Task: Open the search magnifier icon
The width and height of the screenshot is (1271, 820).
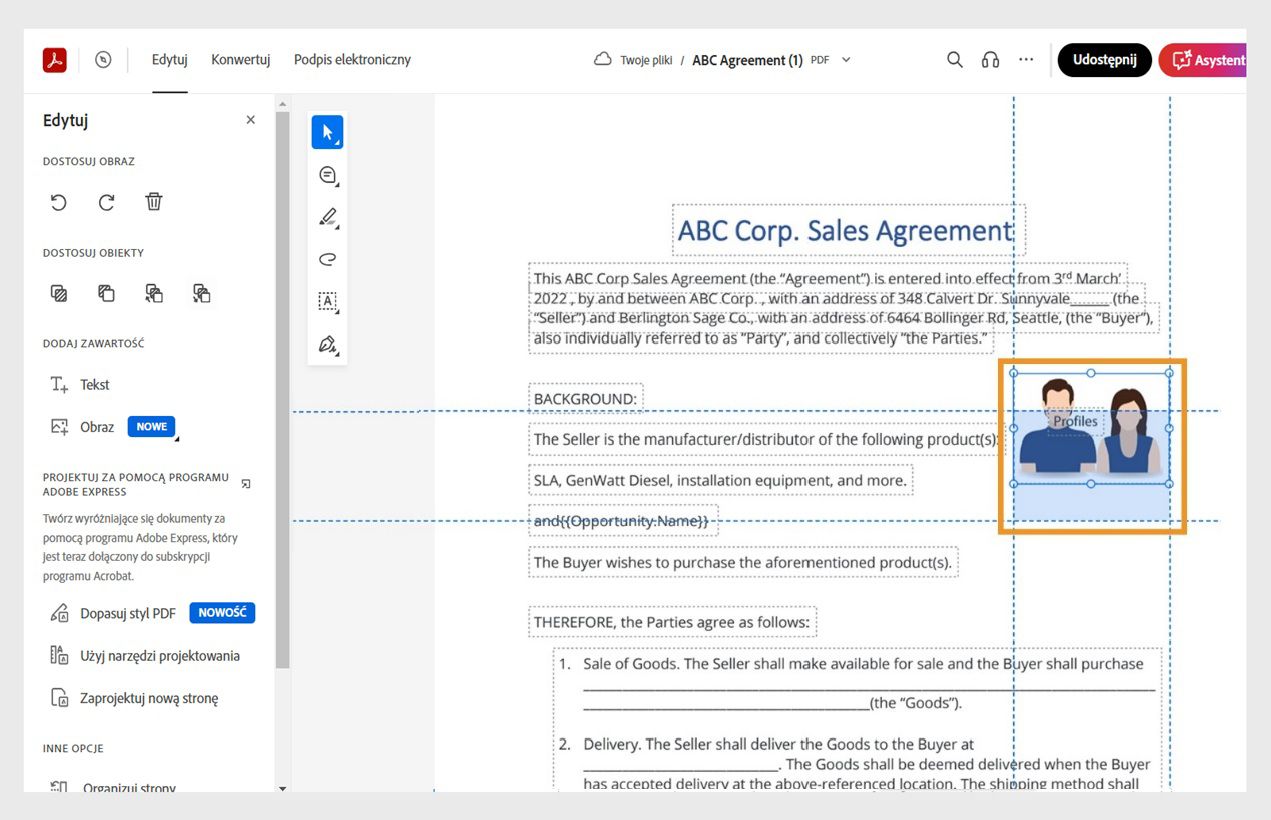Action: point(955,60)
